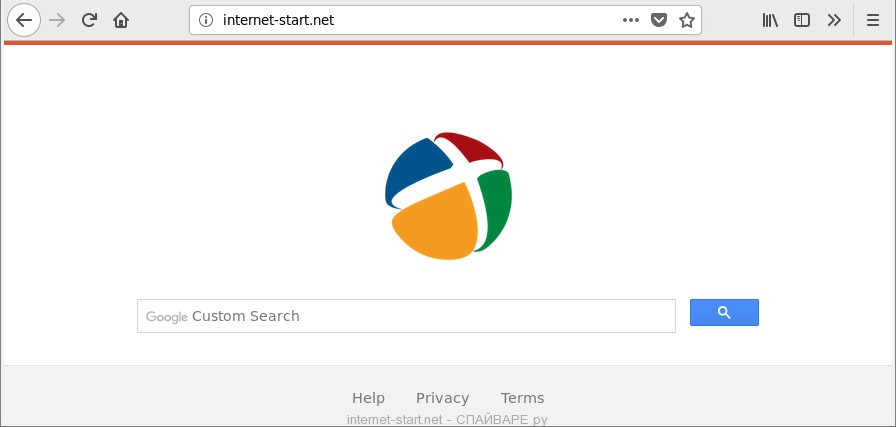Open the page actions three-dot menu
The image size is (896, 427).
pos(630,20)
